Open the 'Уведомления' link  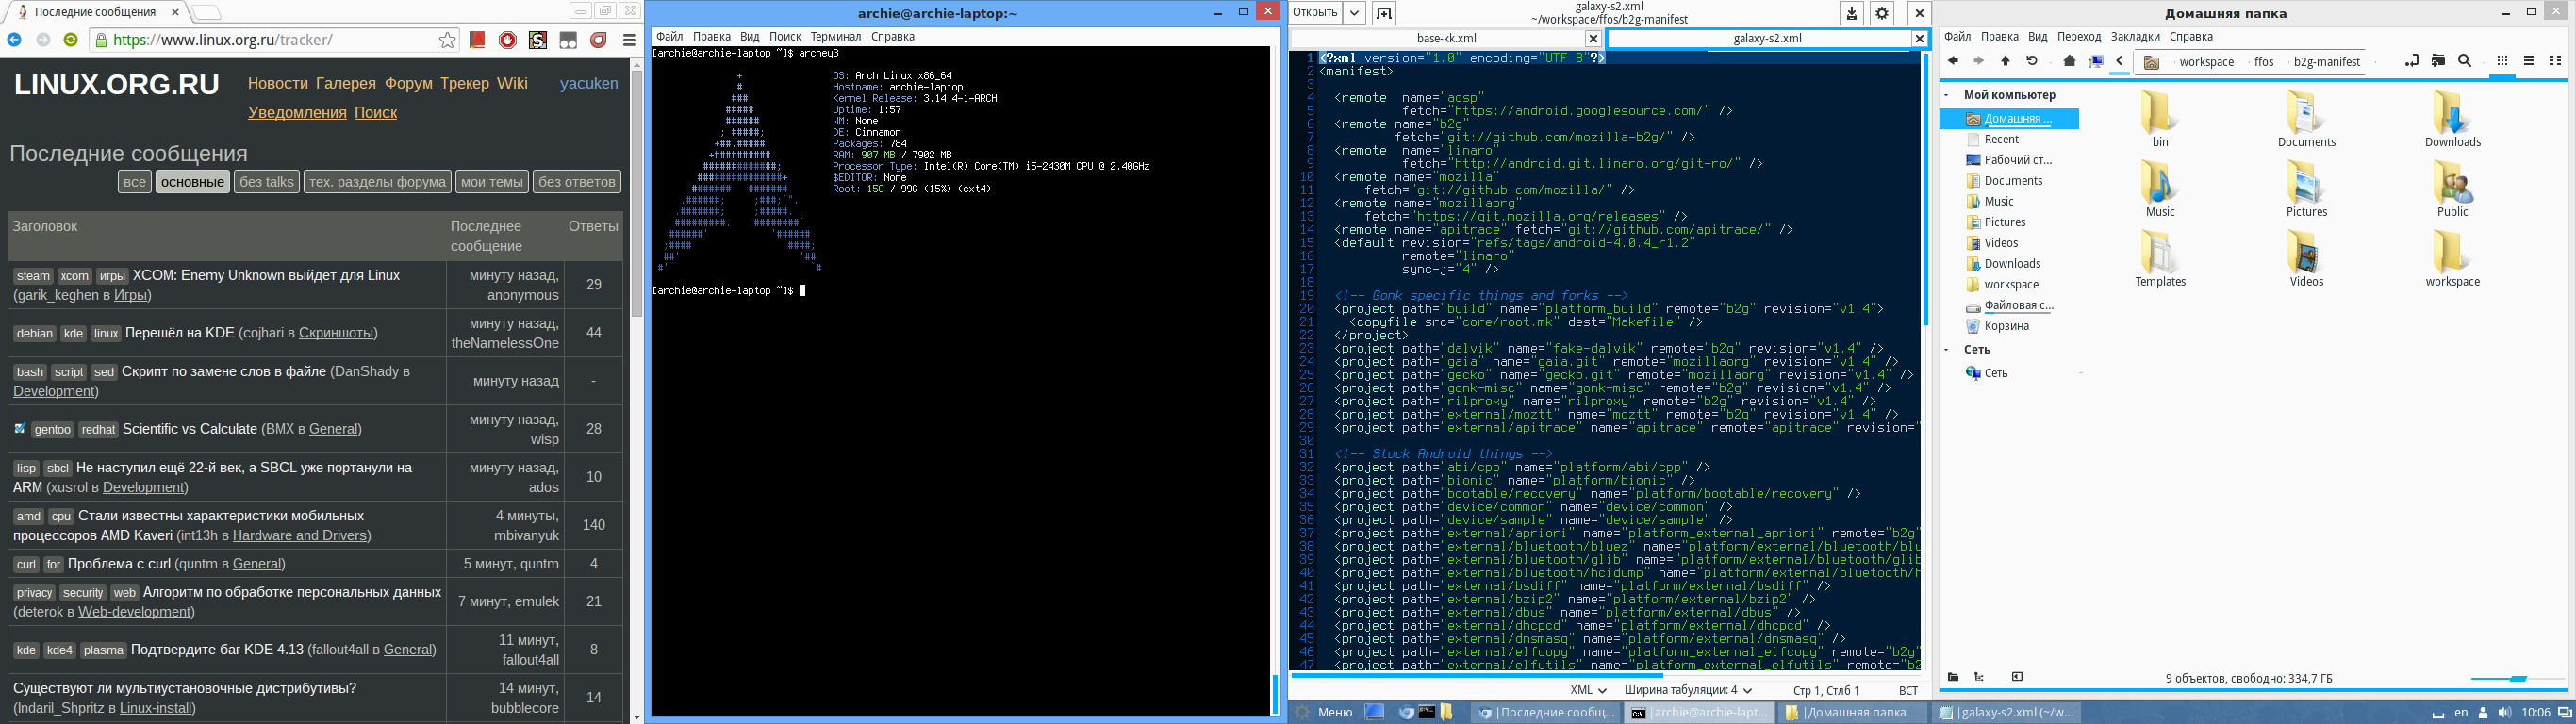point(297,112)
